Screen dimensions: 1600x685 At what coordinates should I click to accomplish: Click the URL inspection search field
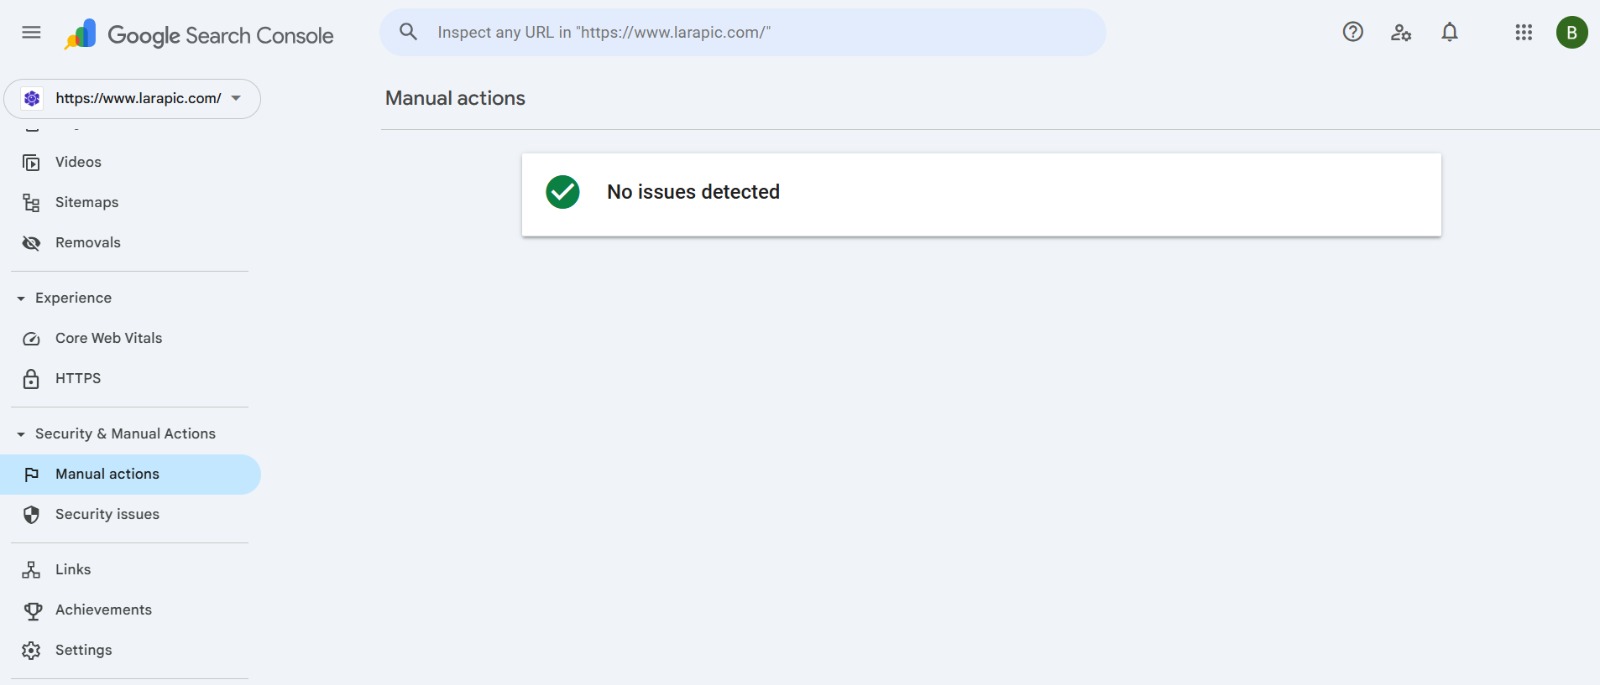(760, 32)
